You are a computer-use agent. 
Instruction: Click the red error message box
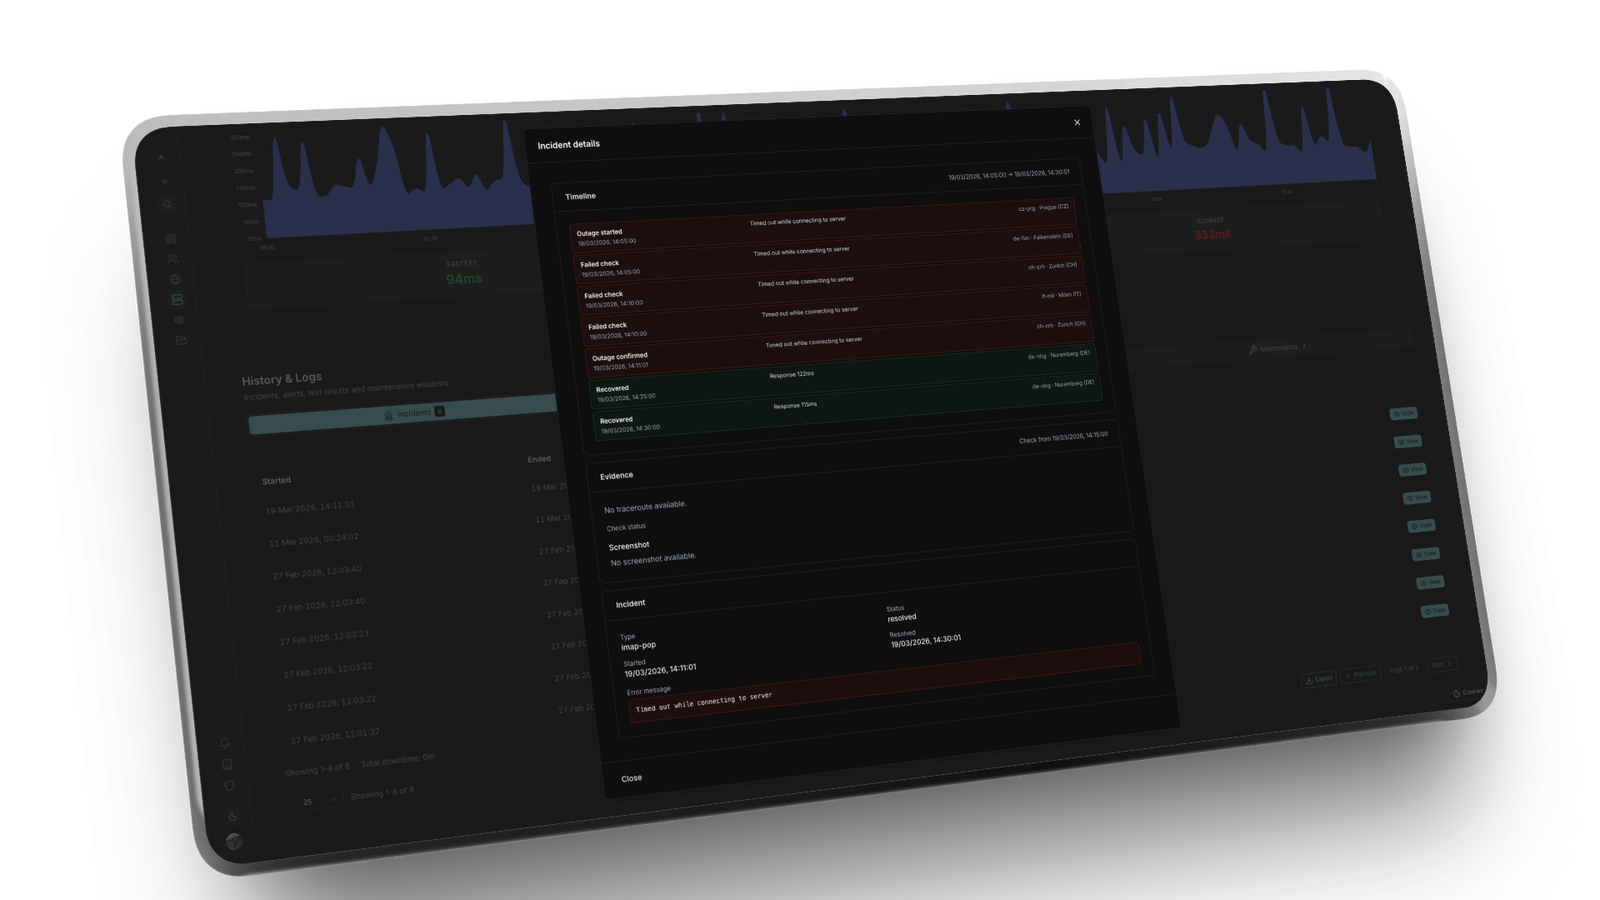click(x=884, y=681)
